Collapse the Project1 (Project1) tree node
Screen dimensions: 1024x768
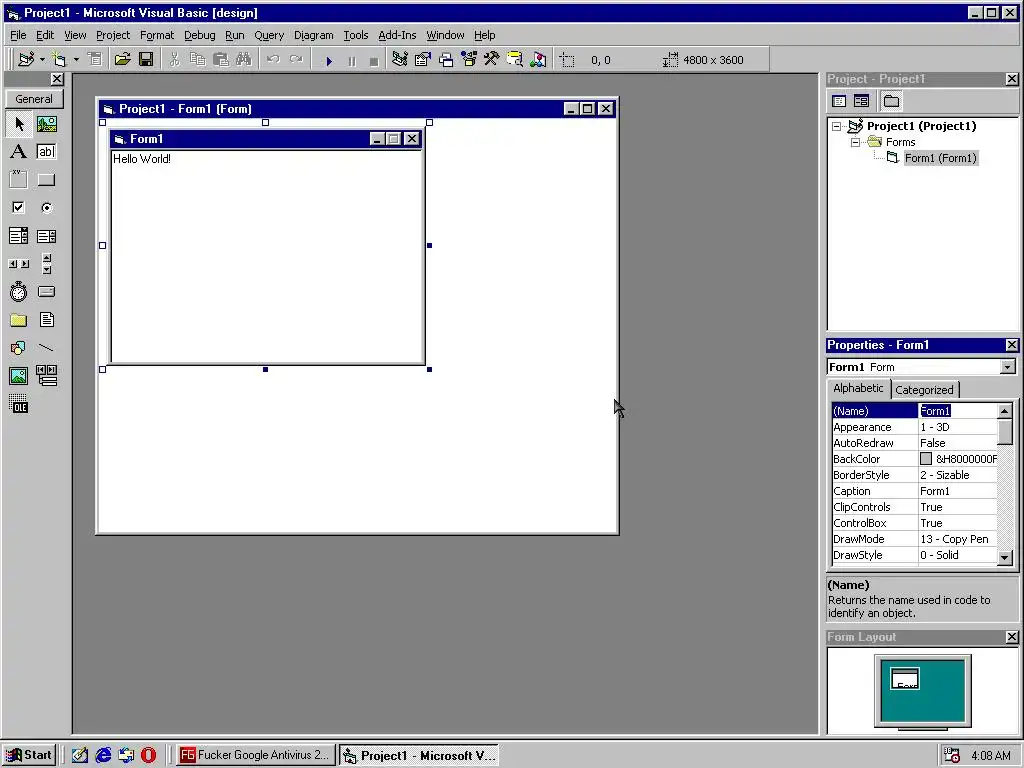pos(837,126)
